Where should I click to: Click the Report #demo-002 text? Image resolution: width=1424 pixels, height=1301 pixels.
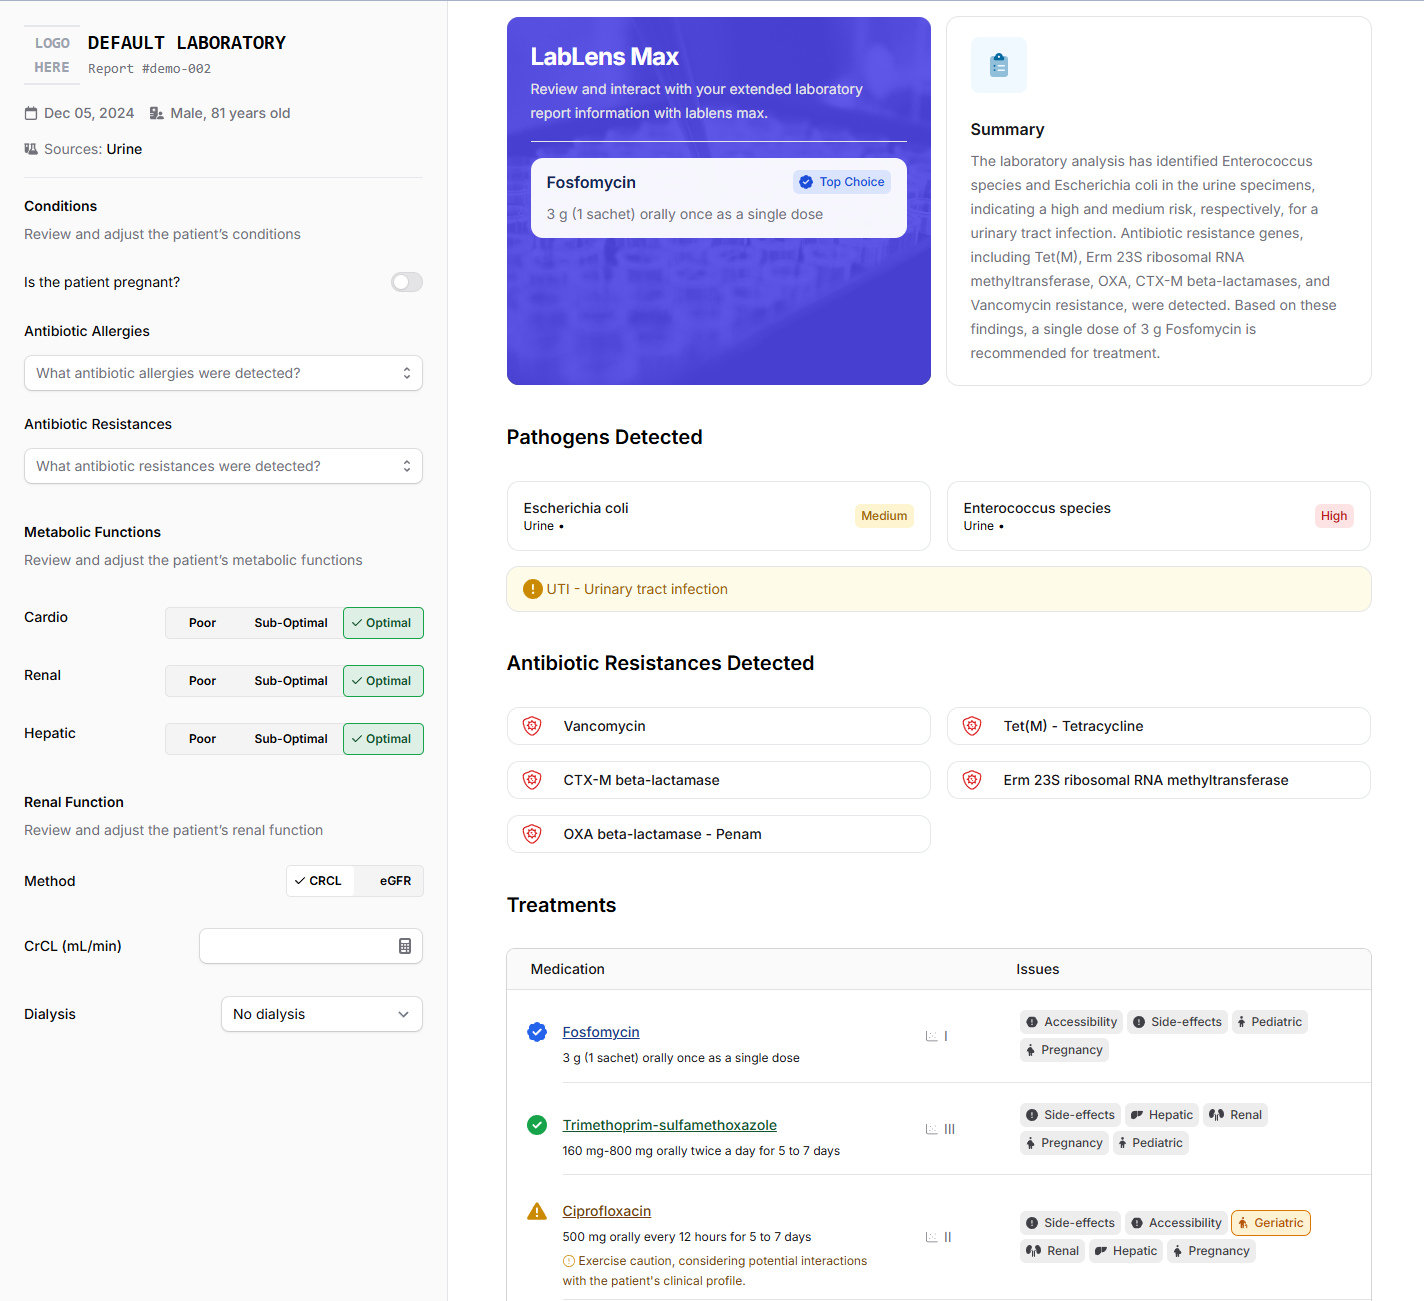click(150, 69)
